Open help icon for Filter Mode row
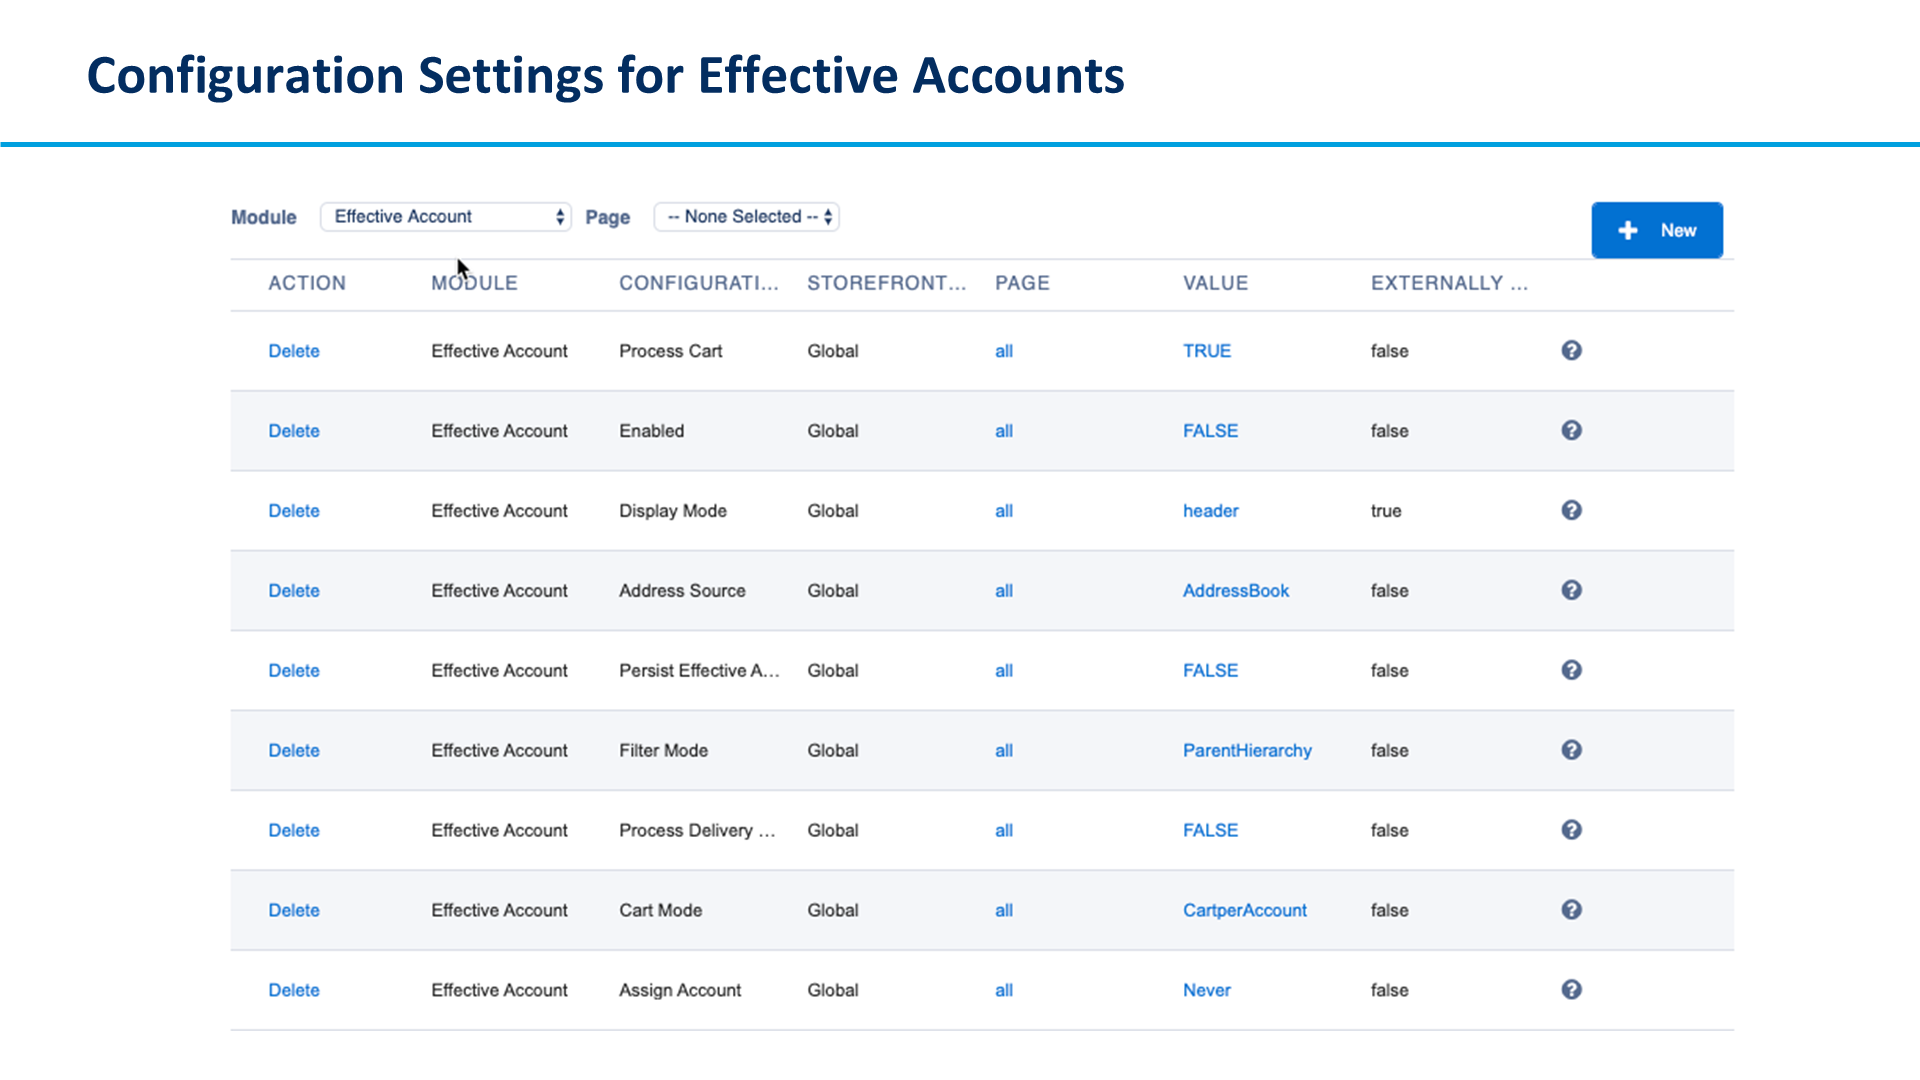 (x=1571, y=750)
